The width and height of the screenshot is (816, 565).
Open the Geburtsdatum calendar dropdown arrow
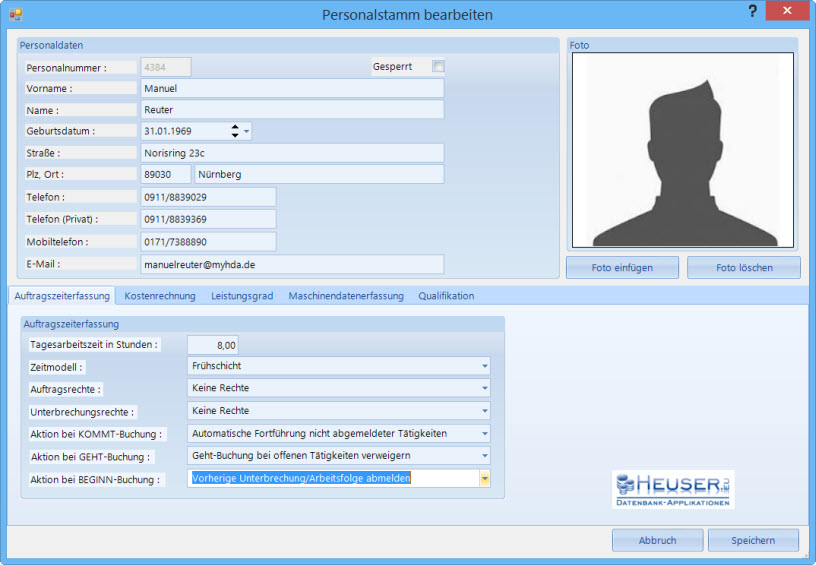pyautogui.click(x=247, y=131)
